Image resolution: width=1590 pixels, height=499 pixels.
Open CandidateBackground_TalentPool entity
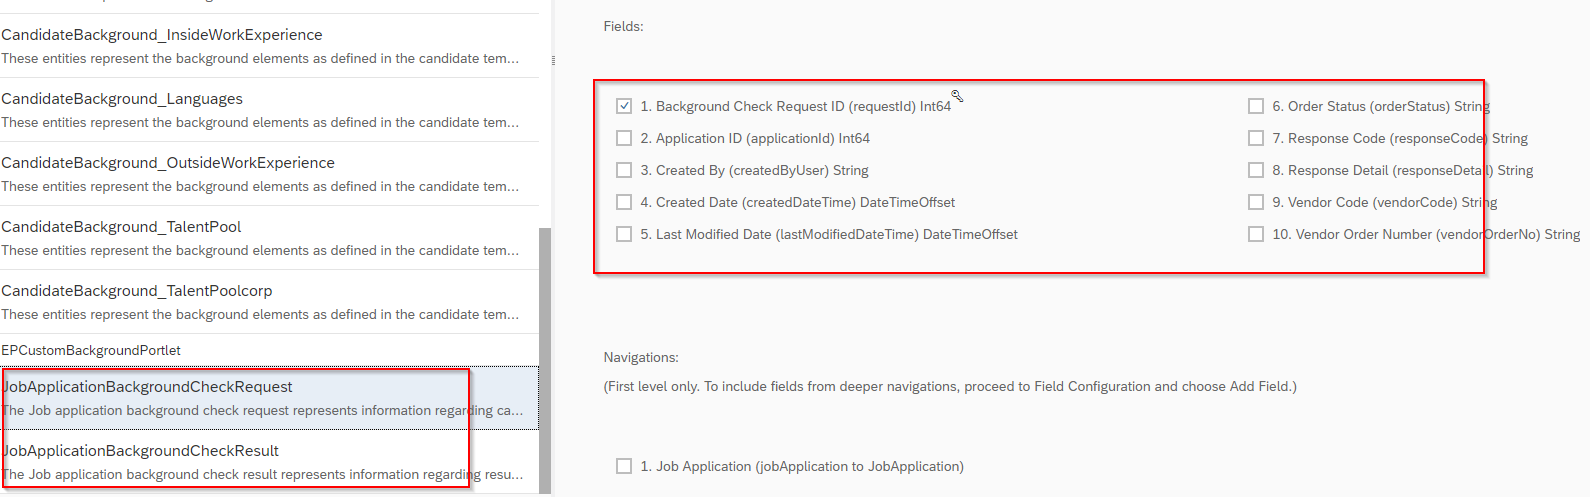pyautogui.click(x=269, y=238)
